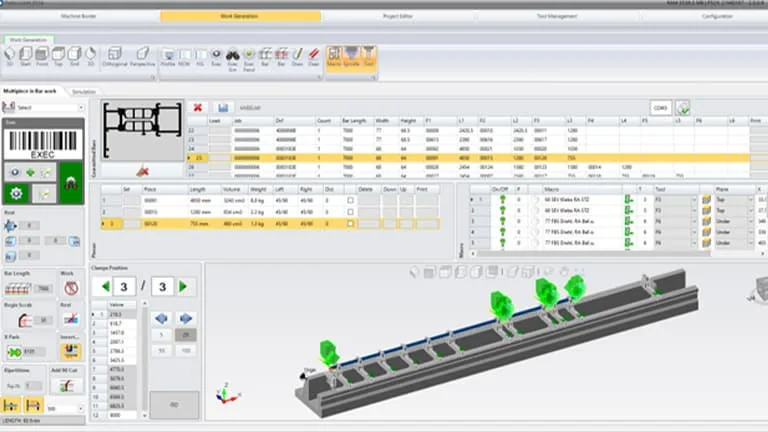
Task: Click the Profile monitor icon in ribbon
Action: (168, 55)
